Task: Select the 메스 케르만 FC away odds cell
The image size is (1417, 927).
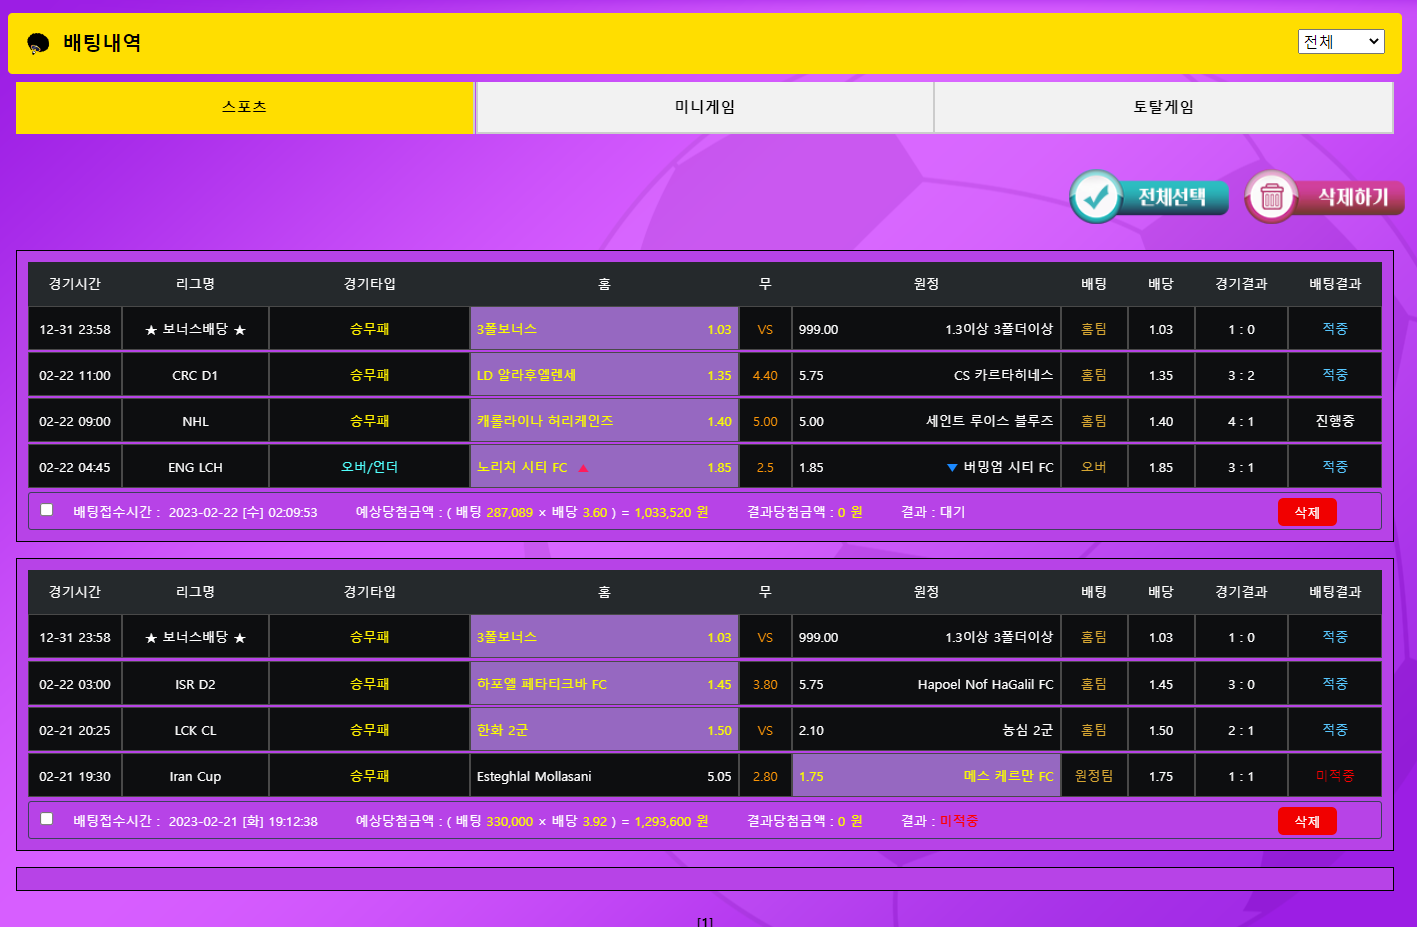Action: (926, 777)
